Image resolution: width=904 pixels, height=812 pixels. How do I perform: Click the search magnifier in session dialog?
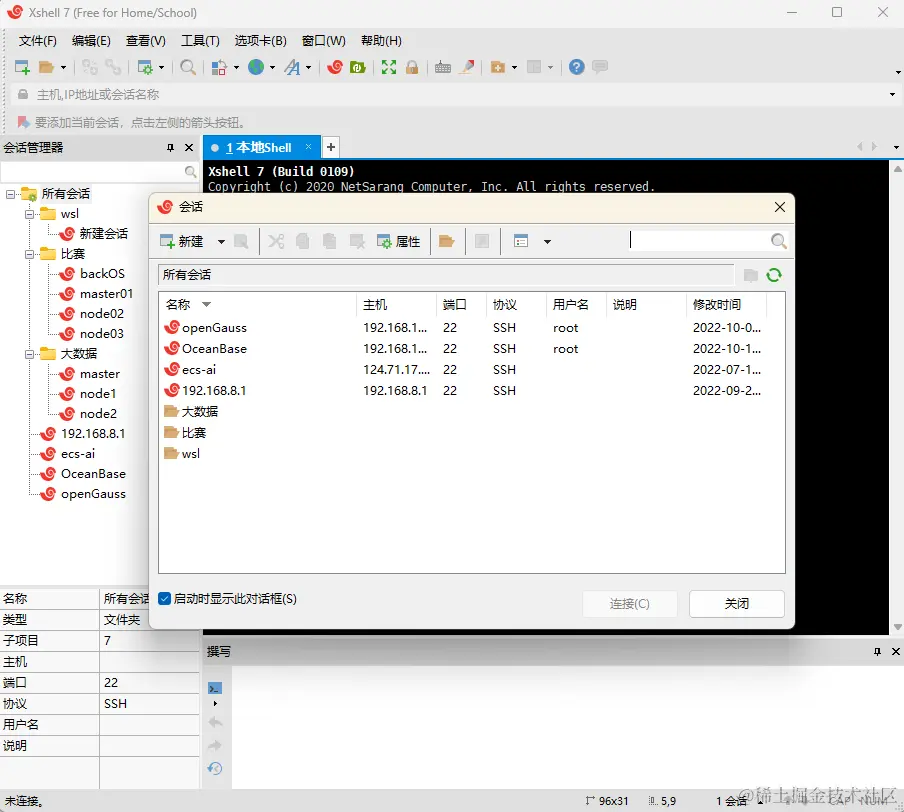pyautogui.click(x=778, y=241)
